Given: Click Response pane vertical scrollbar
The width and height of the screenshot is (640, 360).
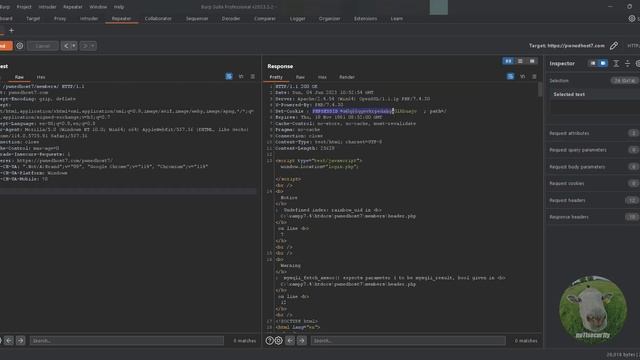Looking at the screenshot, I should coord(540,90).
